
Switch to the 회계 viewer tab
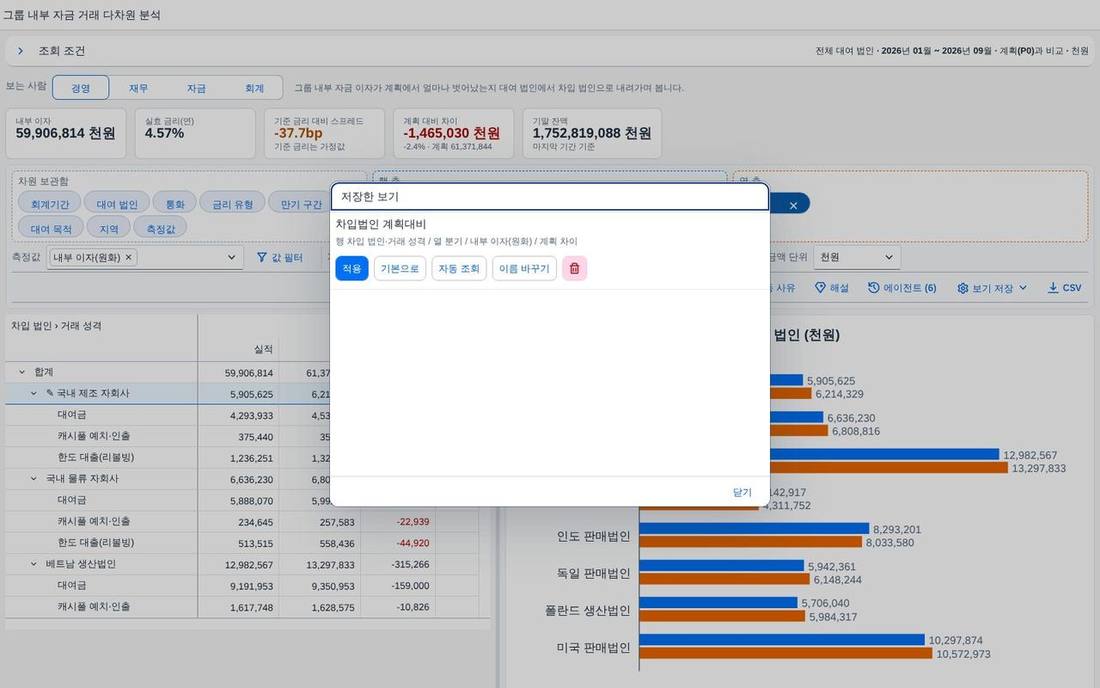254,88
